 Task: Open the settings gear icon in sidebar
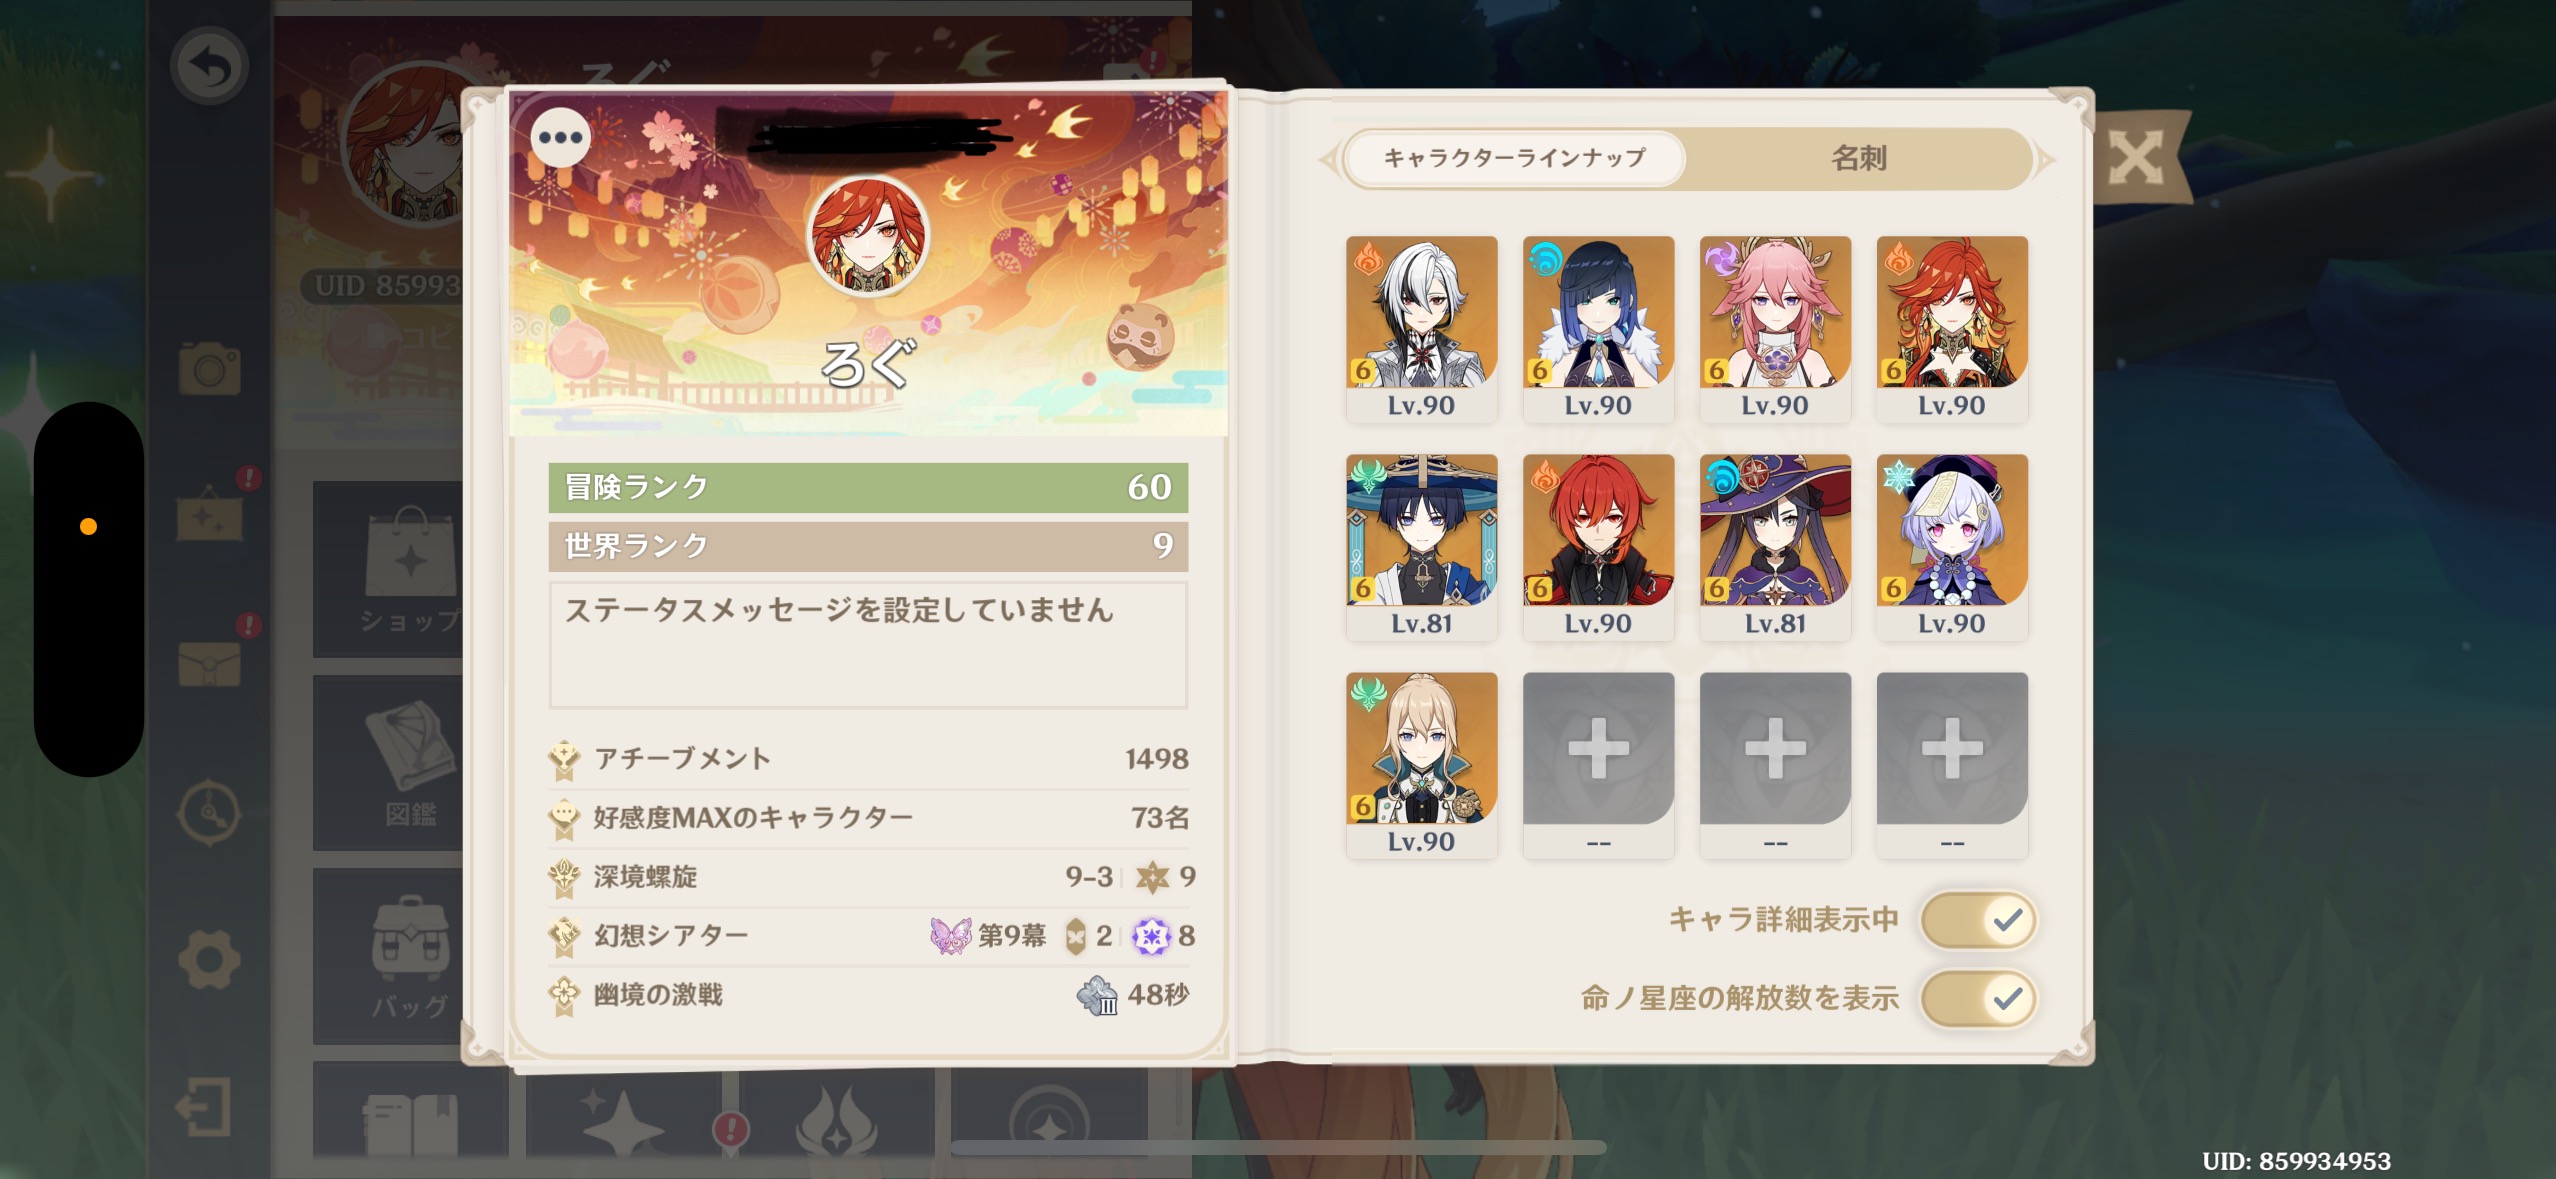click(x=209, y=959)
